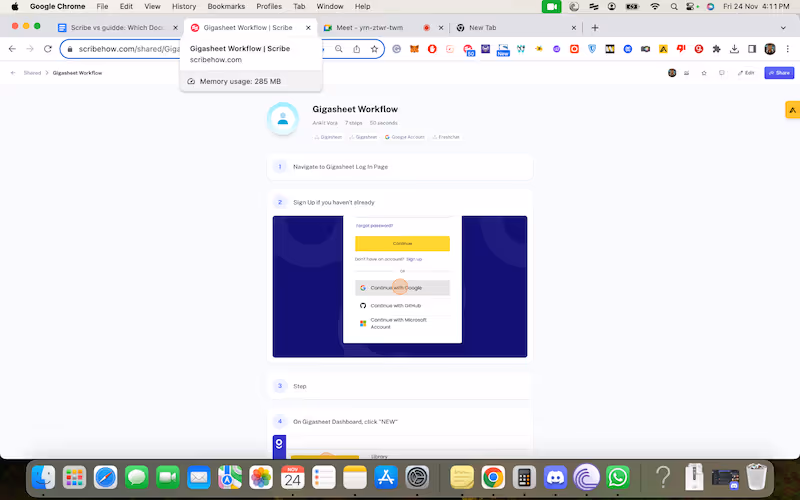This screenshot has height=500, width=800.
Task: Click the Chrome back navigation arrow
Action: pyautogui.click(x=12, y=49)
